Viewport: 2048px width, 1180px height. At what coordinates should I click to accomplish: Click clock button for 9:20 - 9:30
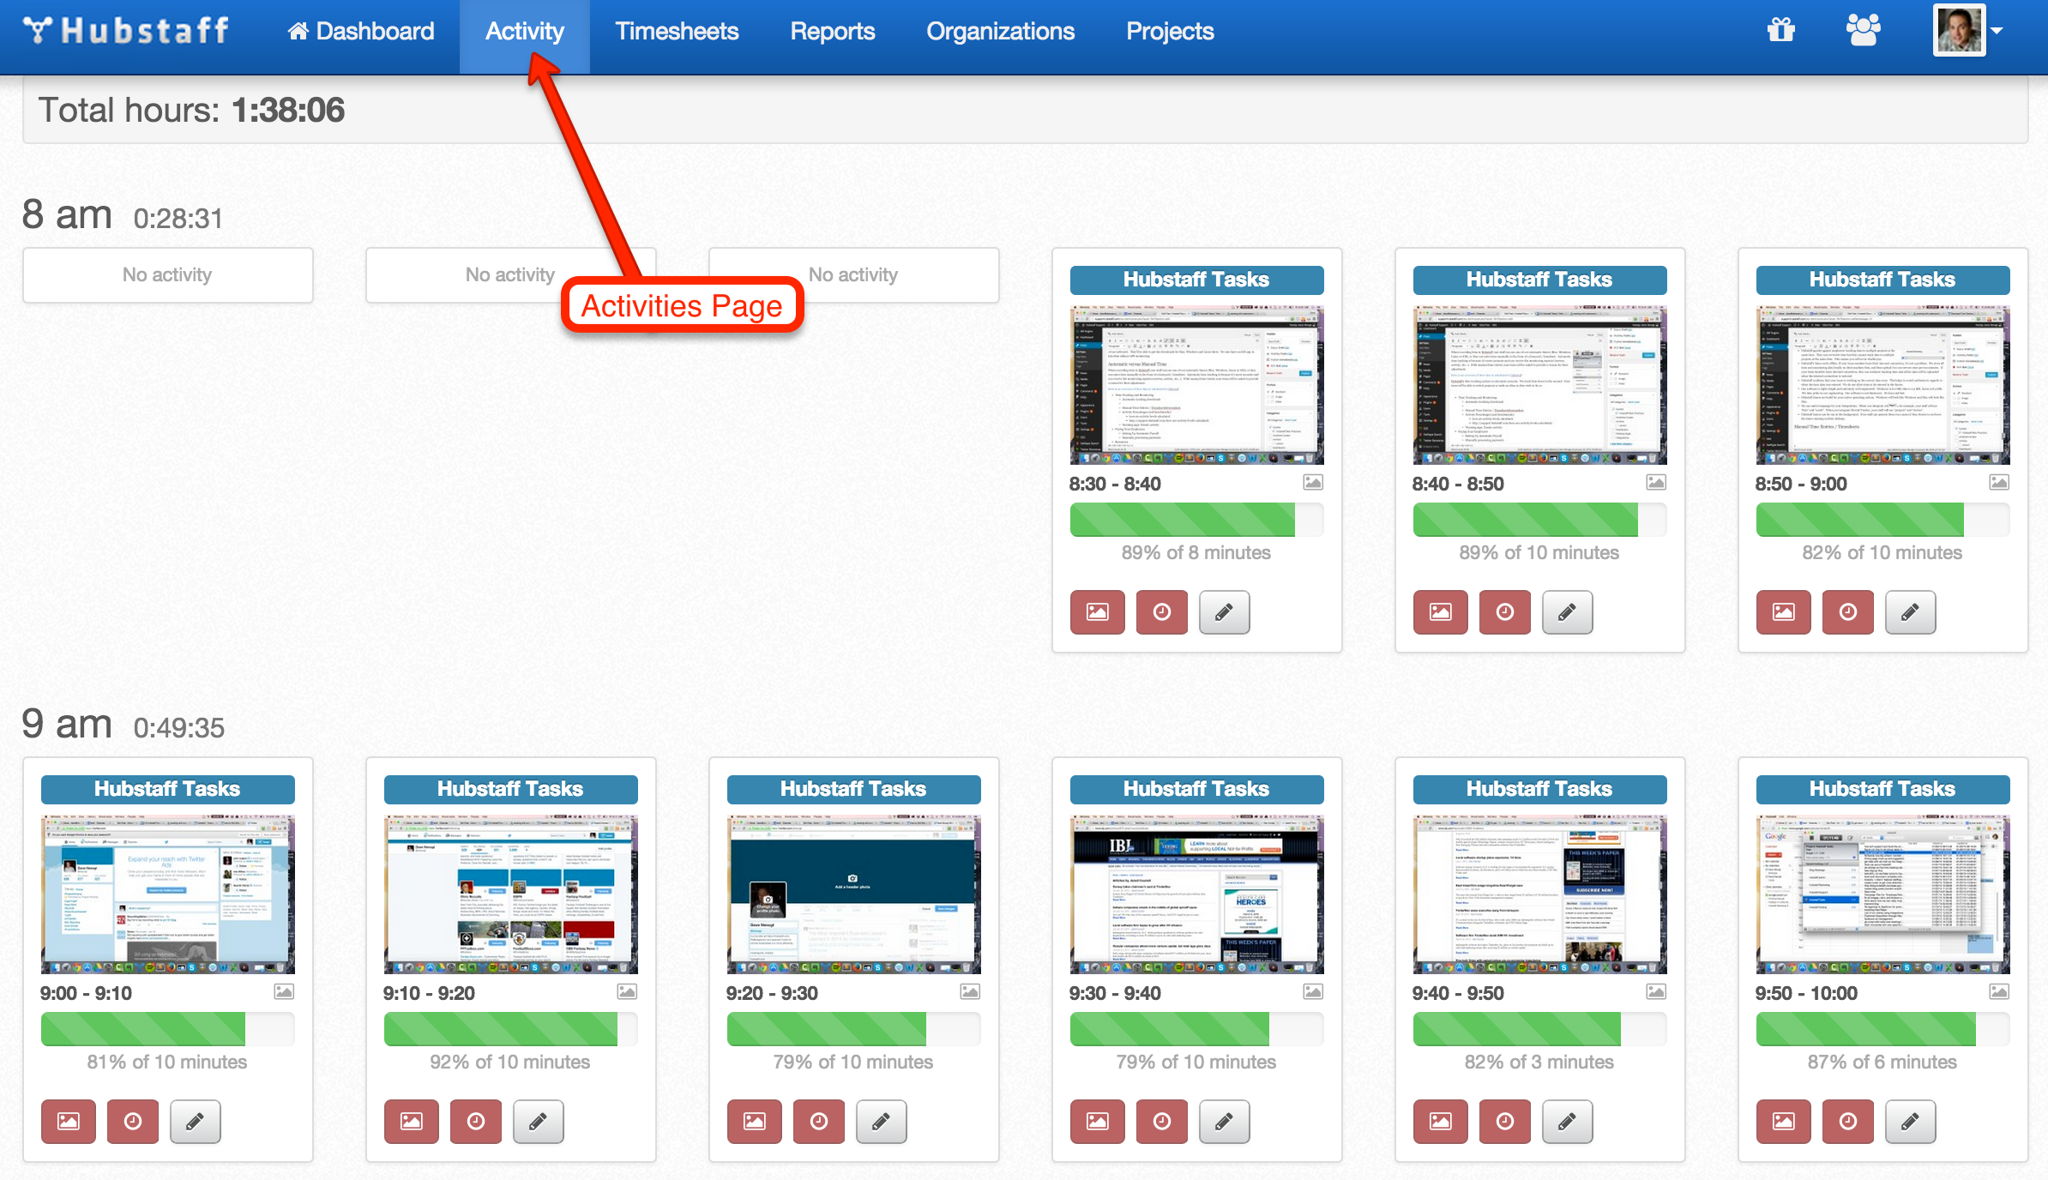(x=819, y=1122)
